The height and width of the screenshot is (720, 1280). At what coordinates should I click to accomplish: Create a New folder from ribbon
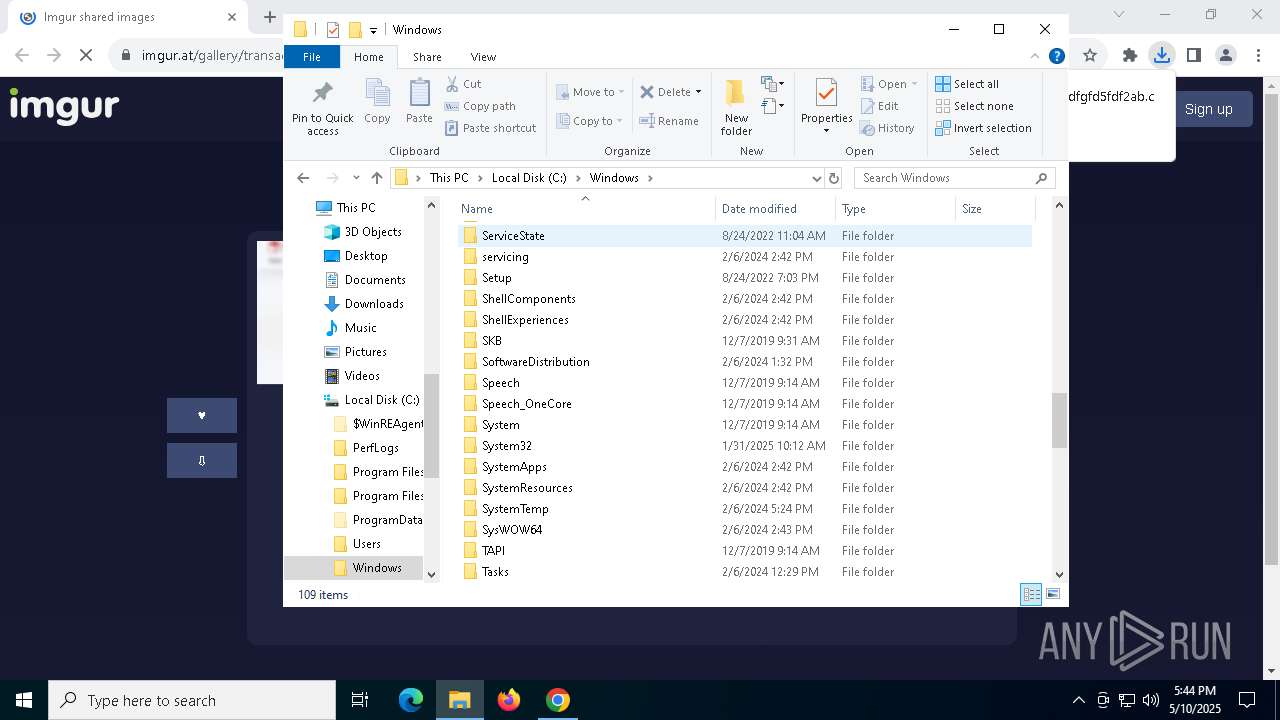click(x=736, y=108)
